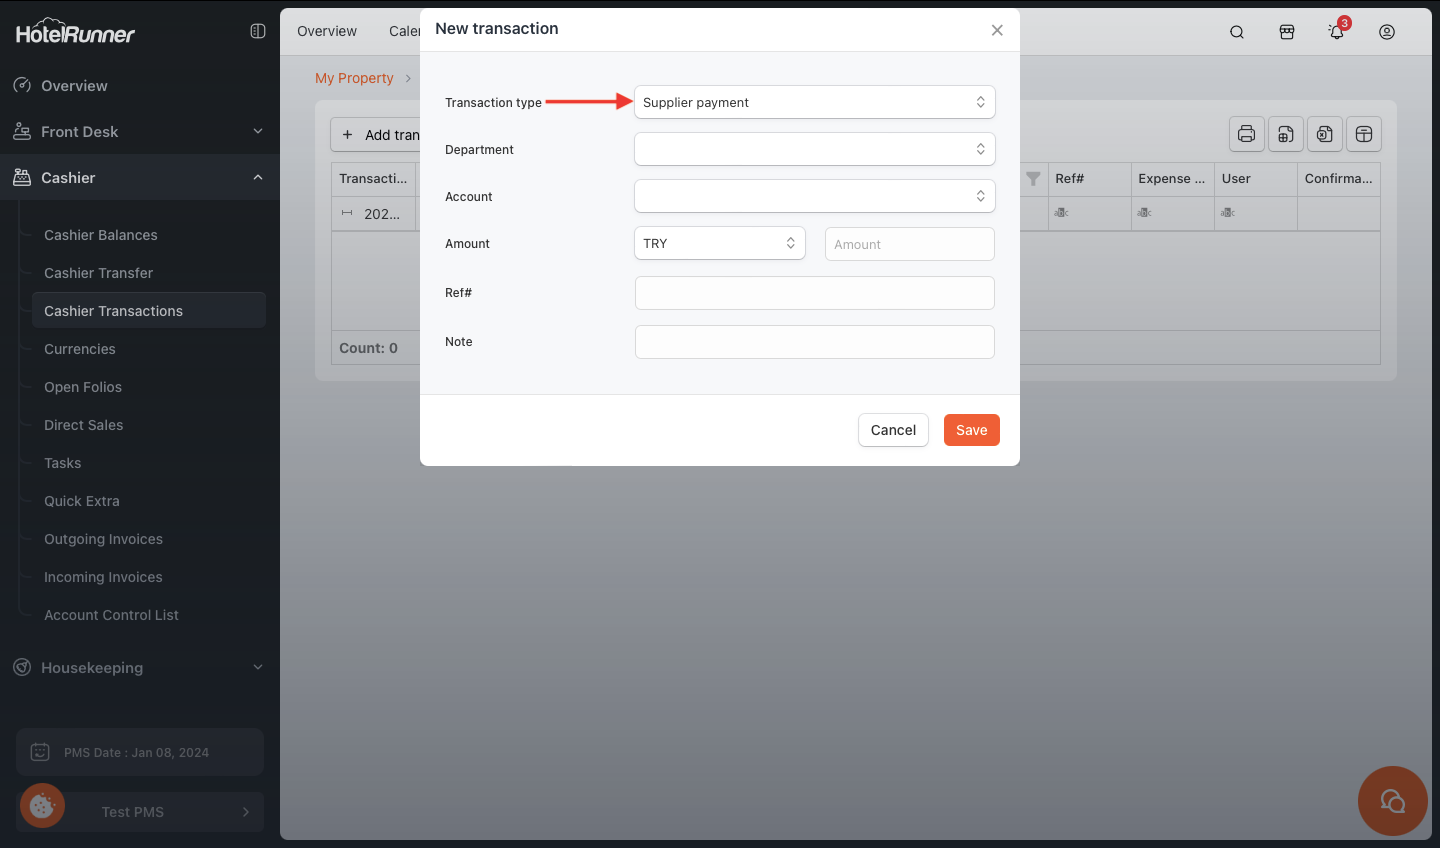Viewport: 1440px width, 848px height.
Task: Focus the Amount input field
Action: 909,244
